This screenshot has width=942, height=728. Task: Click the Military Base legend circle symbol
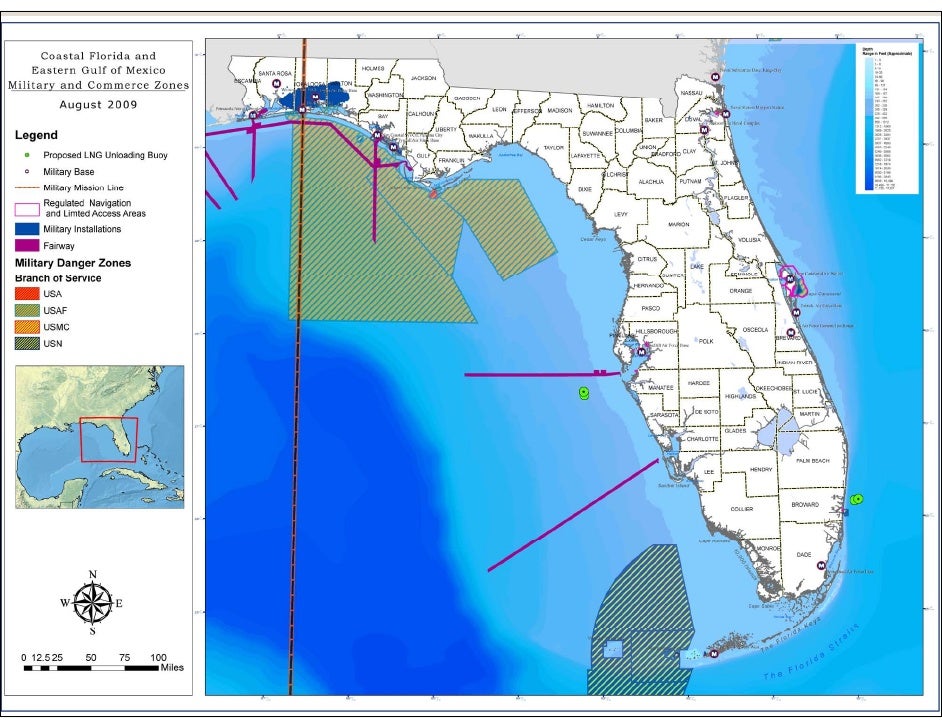click(27, 172)
